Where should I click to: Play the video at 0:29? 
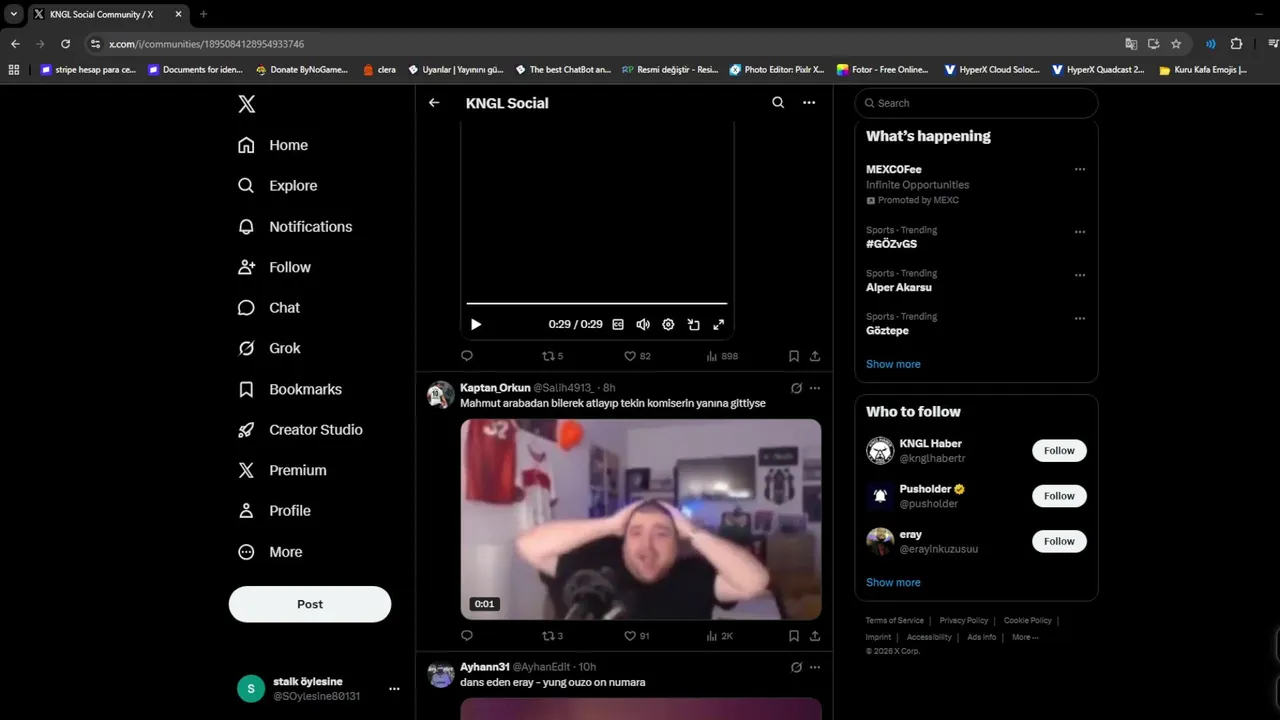pos(476,324)
